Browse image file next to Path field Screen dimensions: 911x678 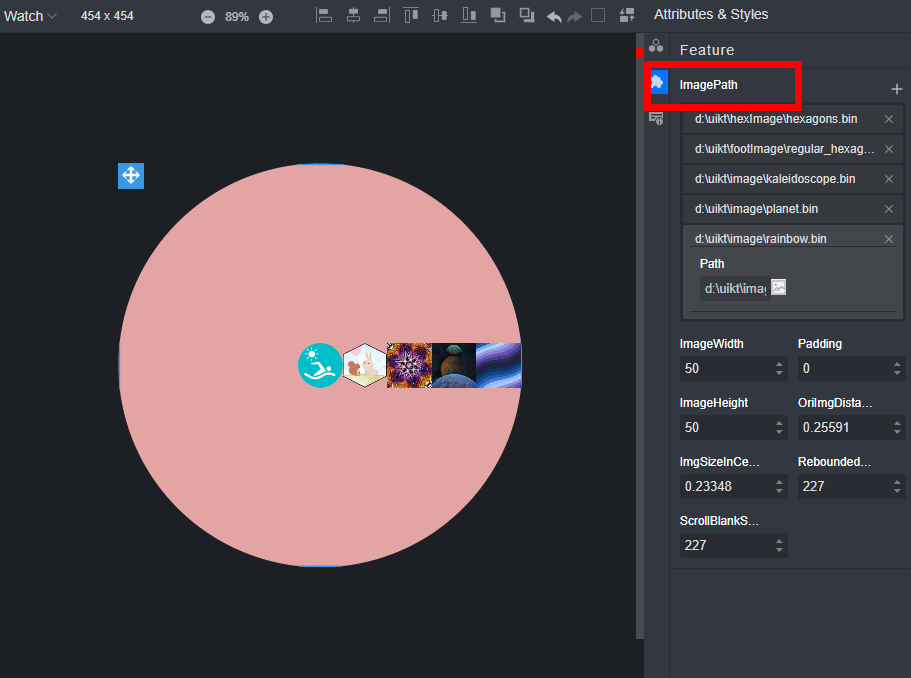pos(779,288)
